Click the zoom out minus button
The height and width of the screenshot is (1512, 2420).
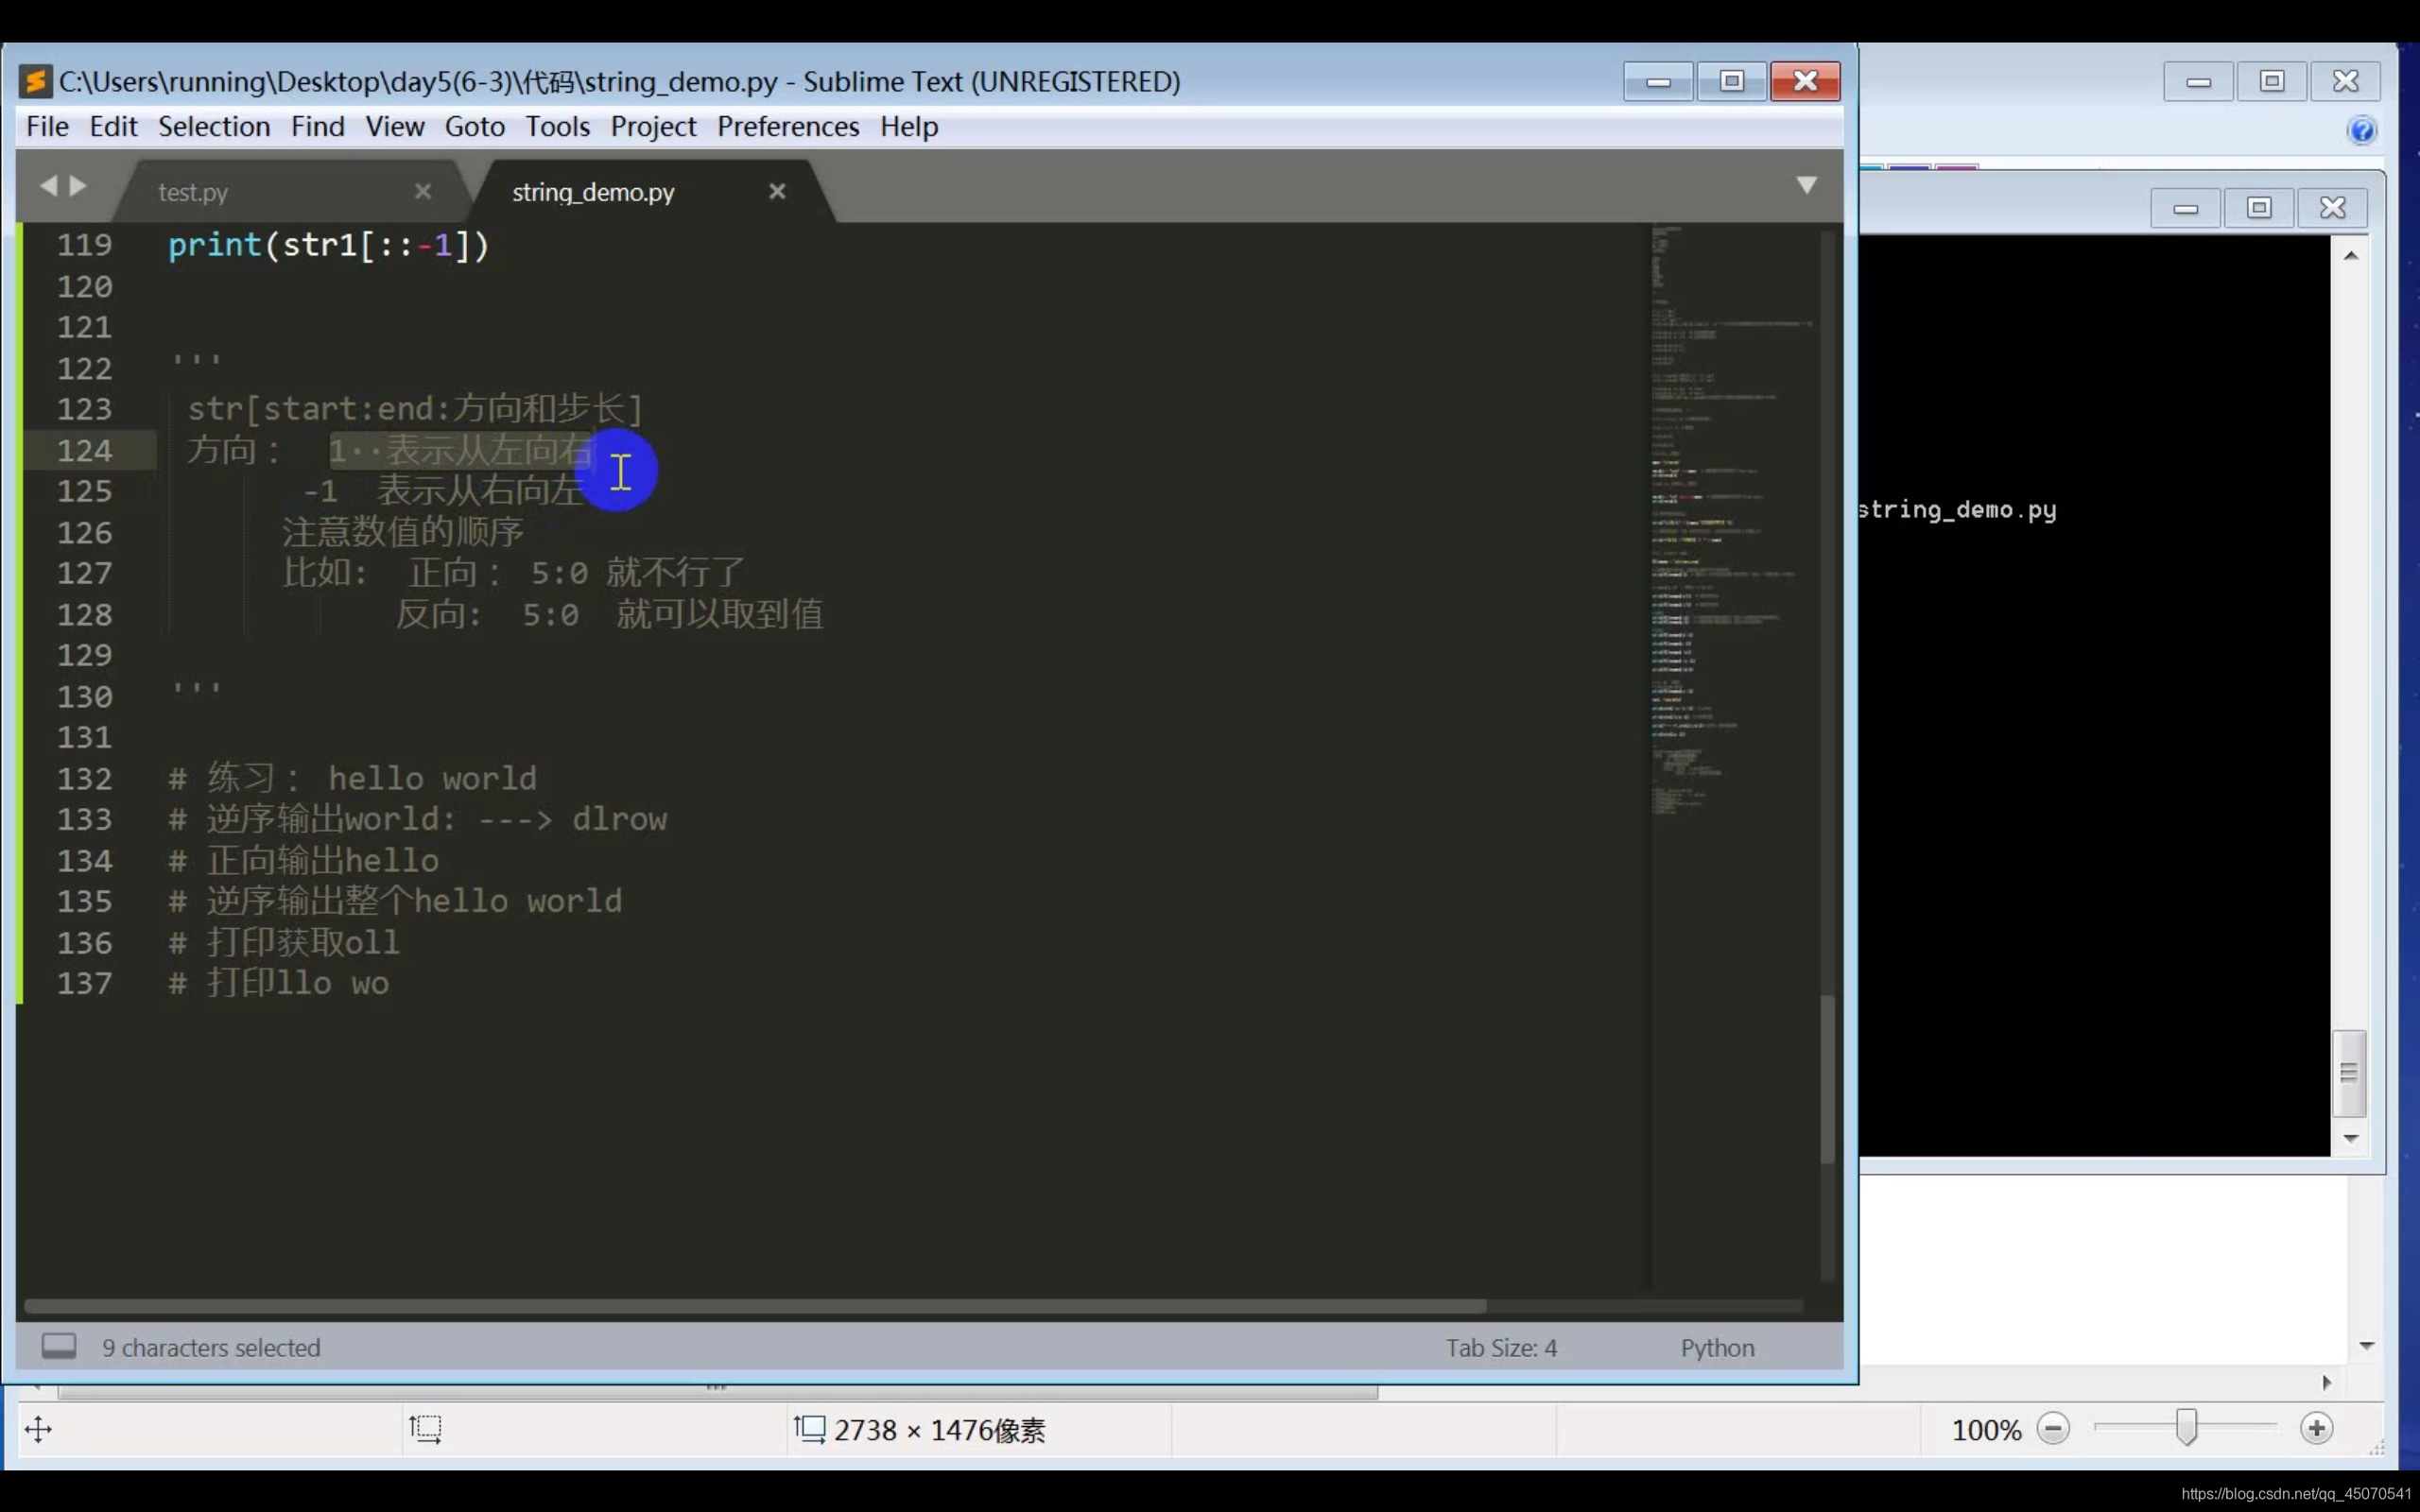(2053, 1429)
